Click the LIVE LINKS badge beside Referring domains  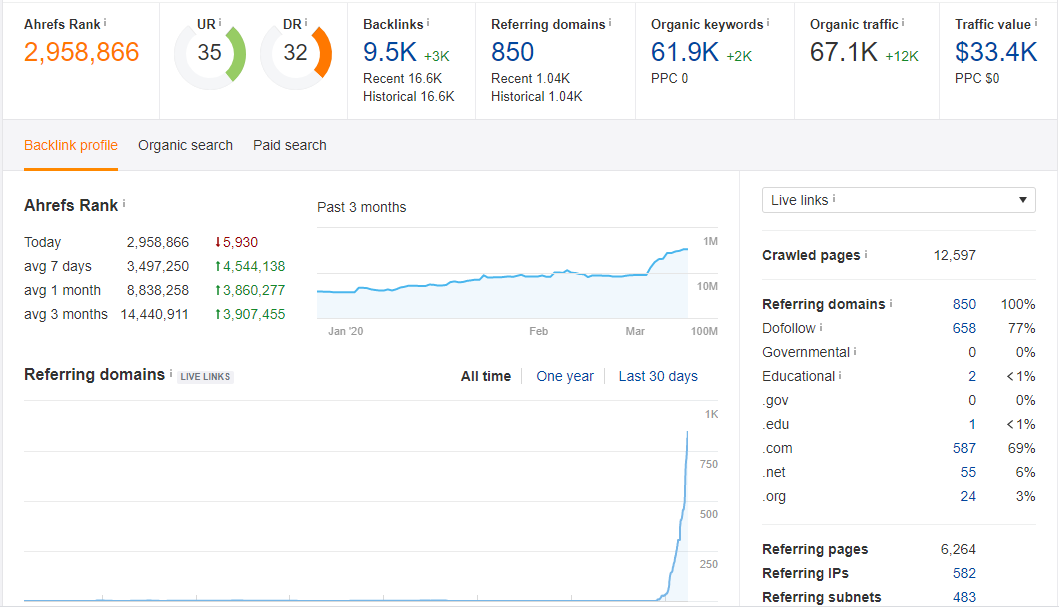(x=204, y=375)
